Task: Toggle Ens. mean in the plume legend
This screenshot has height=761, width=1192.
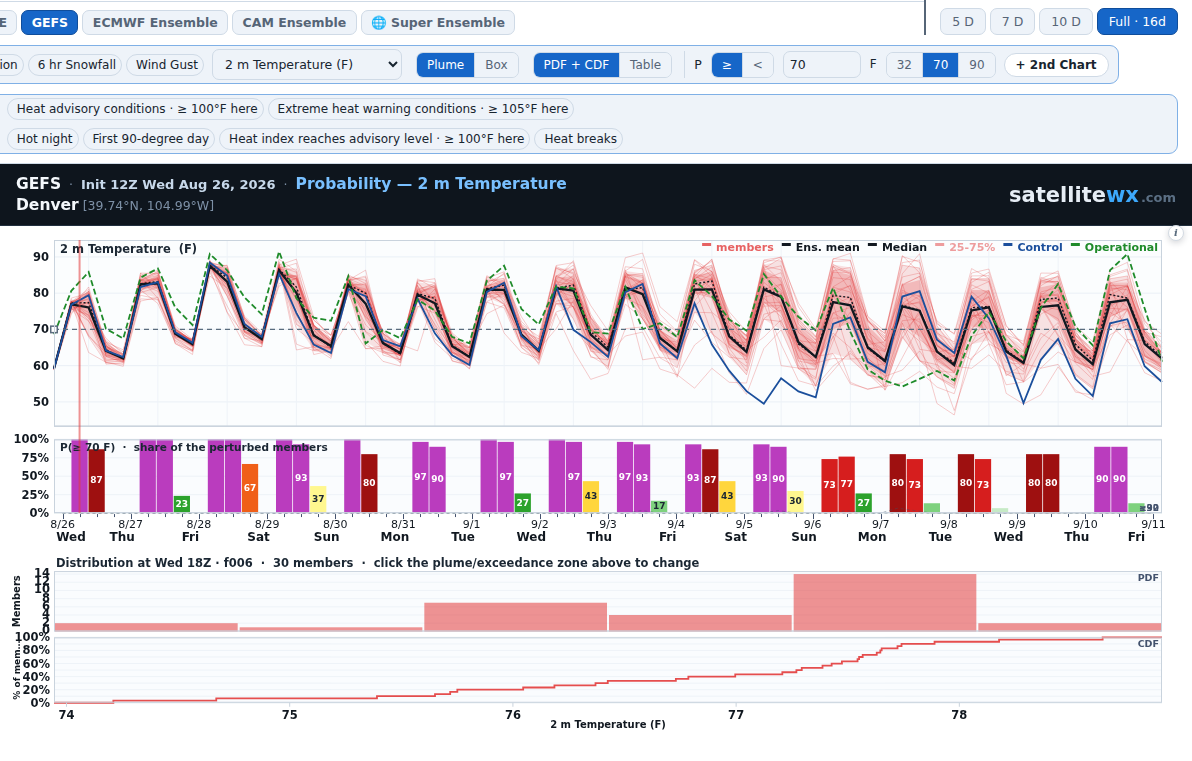Action: 820,247
